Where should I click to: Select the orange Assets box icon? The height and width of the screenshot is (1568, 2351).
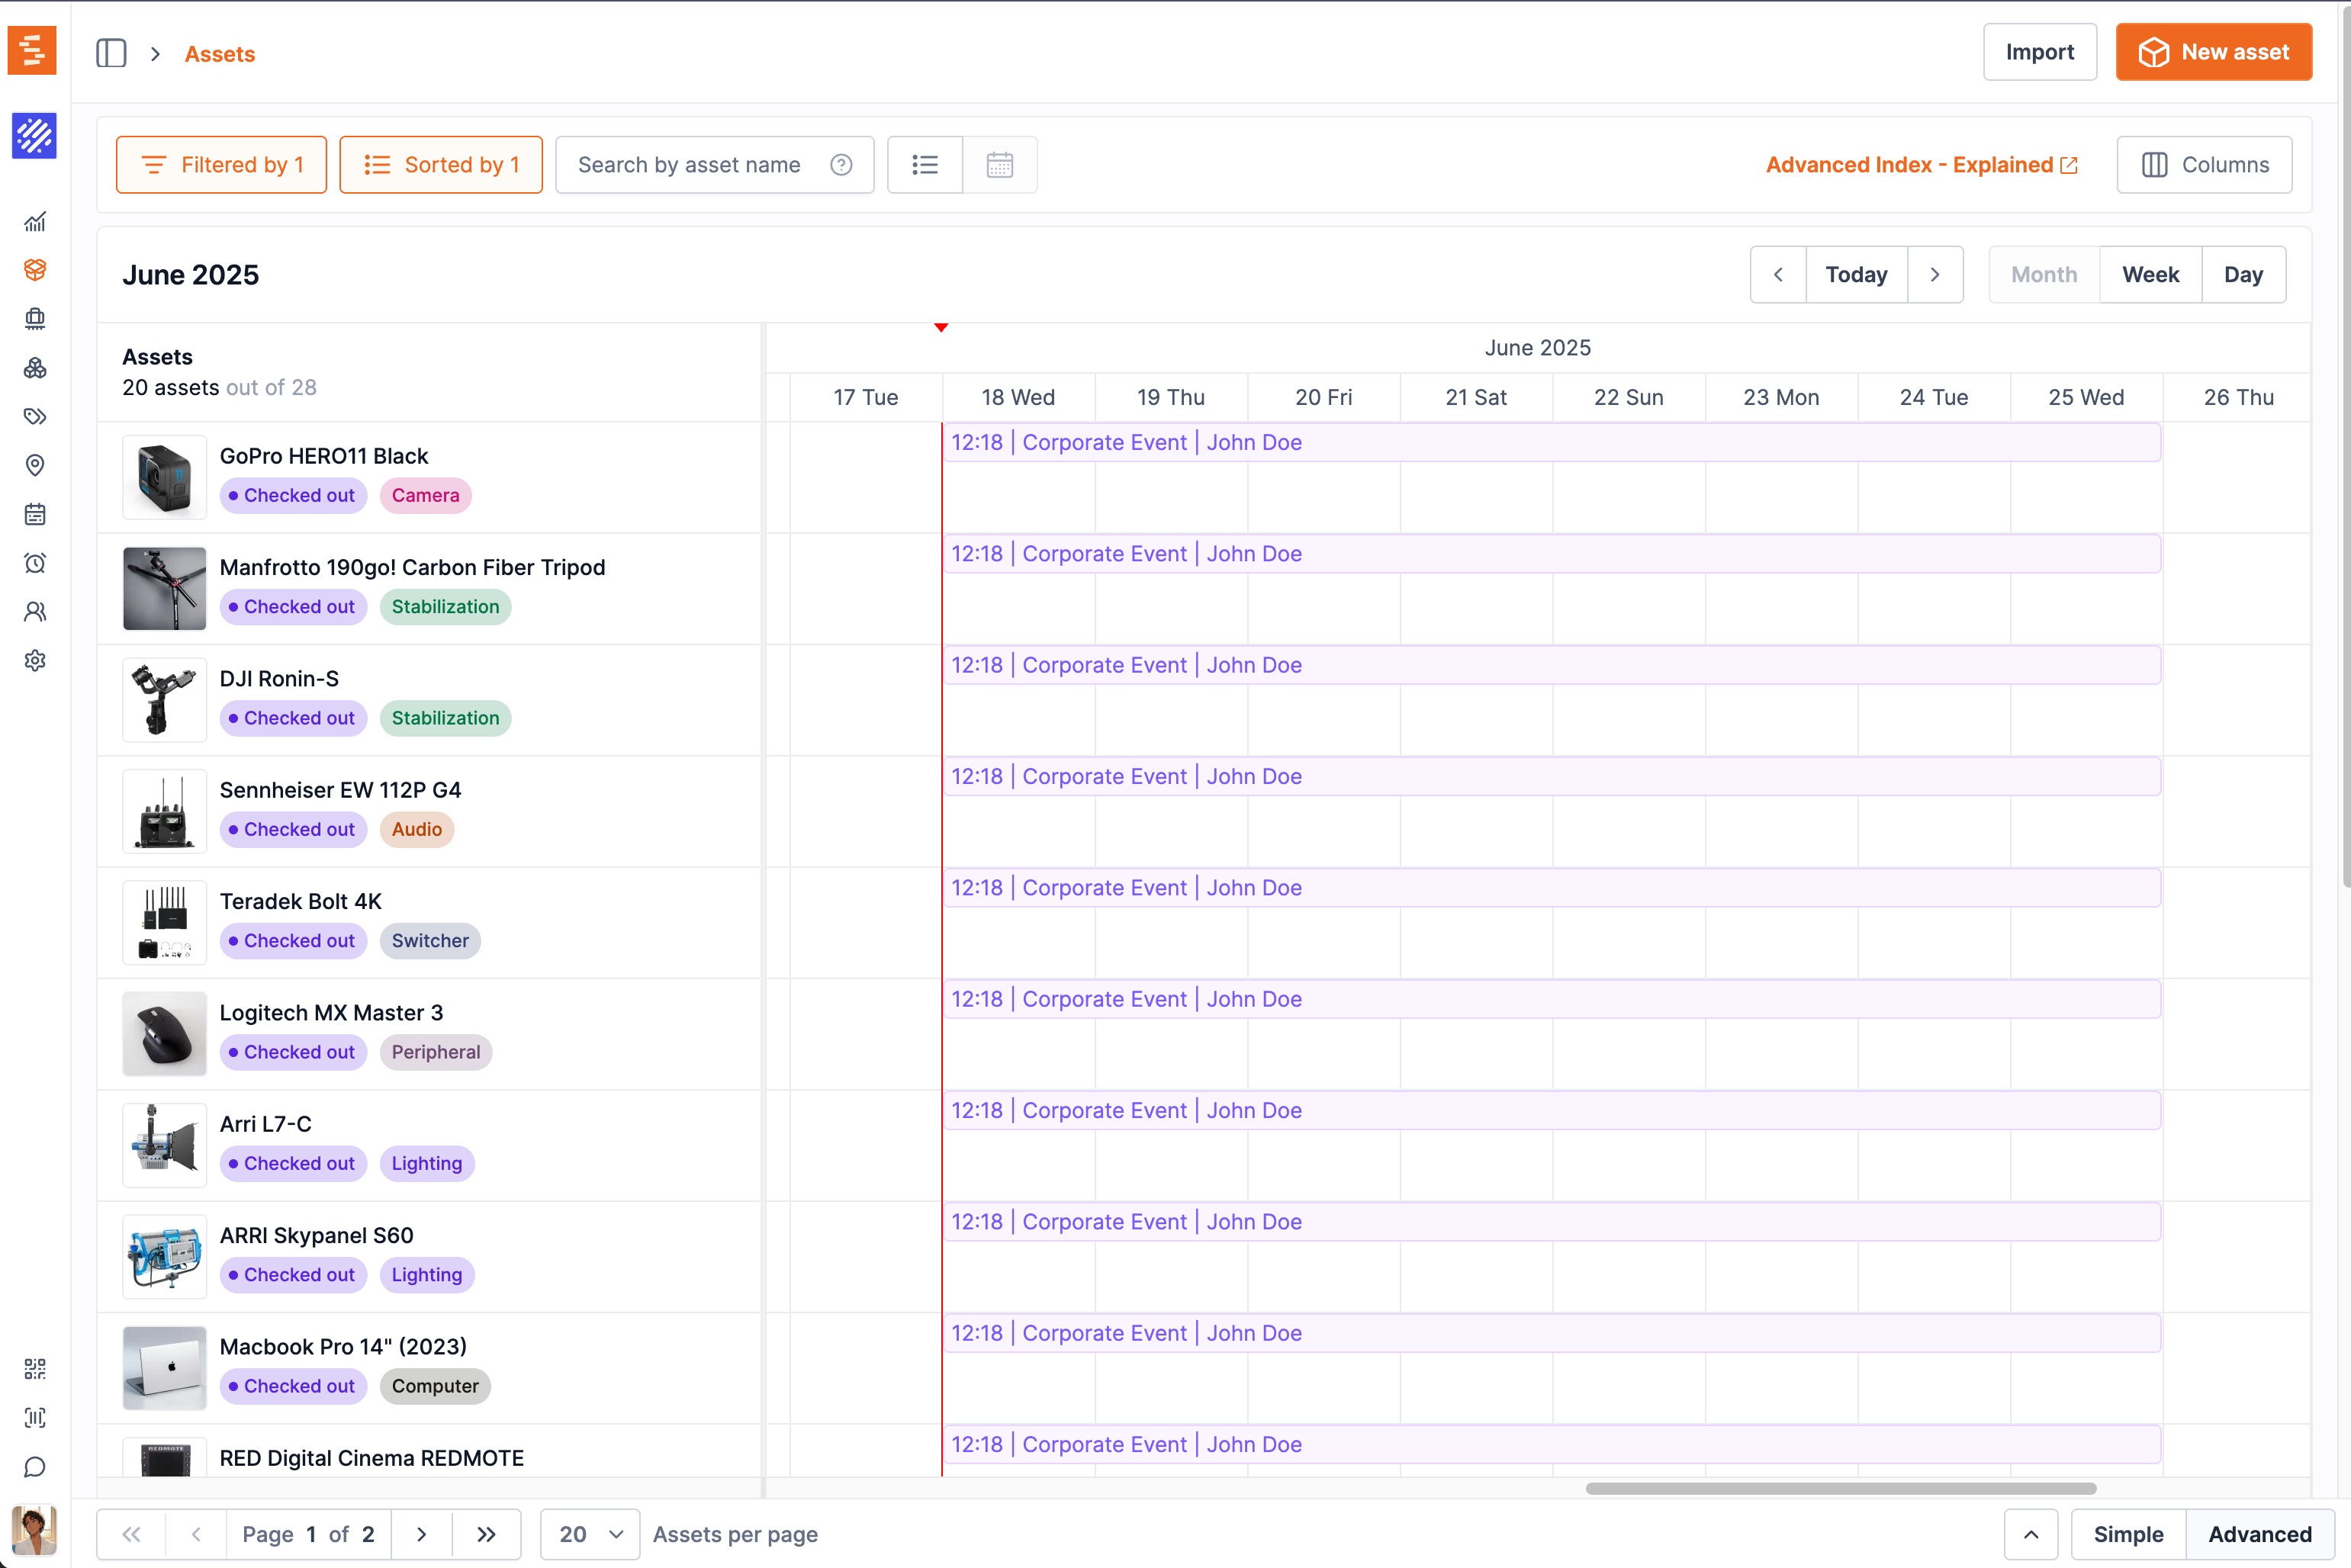[x=35, y=270]
